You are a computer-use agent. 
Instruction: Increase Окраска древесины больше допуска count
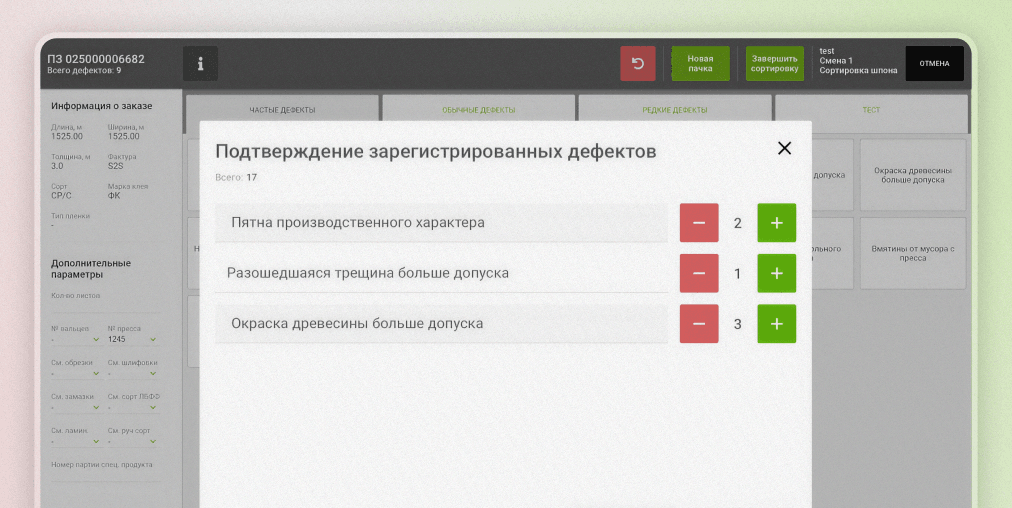tap(776, 324)
